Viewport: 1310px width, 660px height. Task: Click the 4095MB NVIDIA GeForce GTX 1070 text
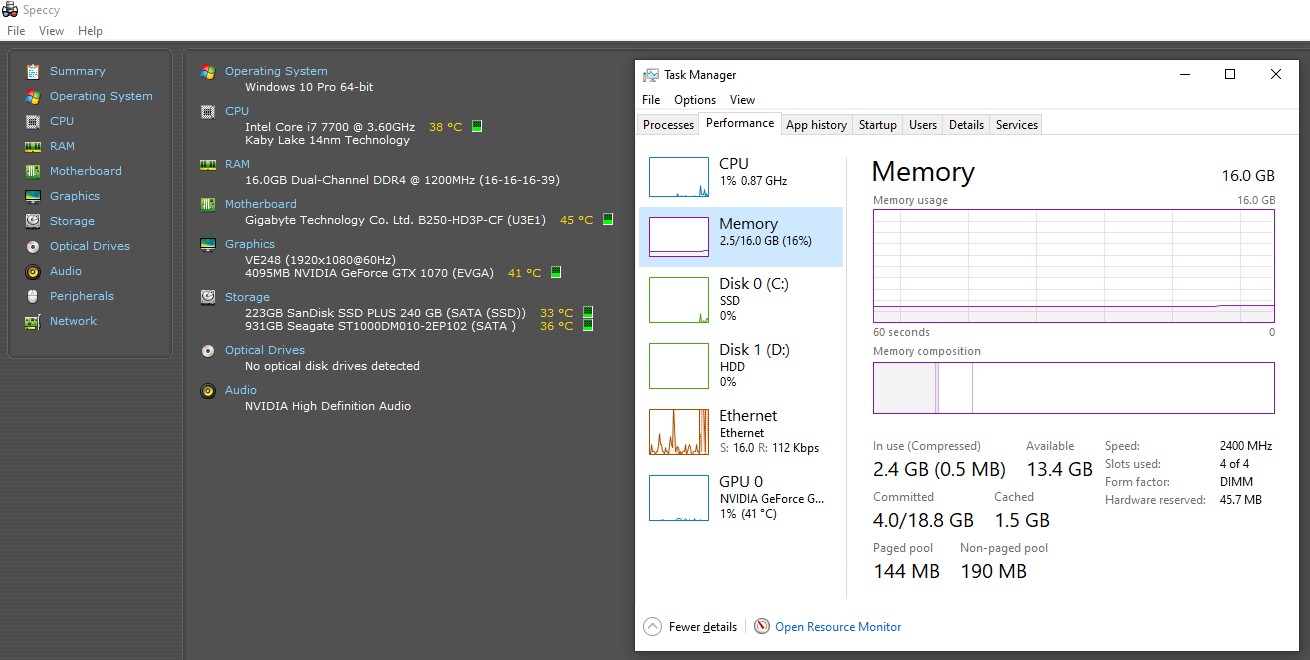tap(371, 273)
